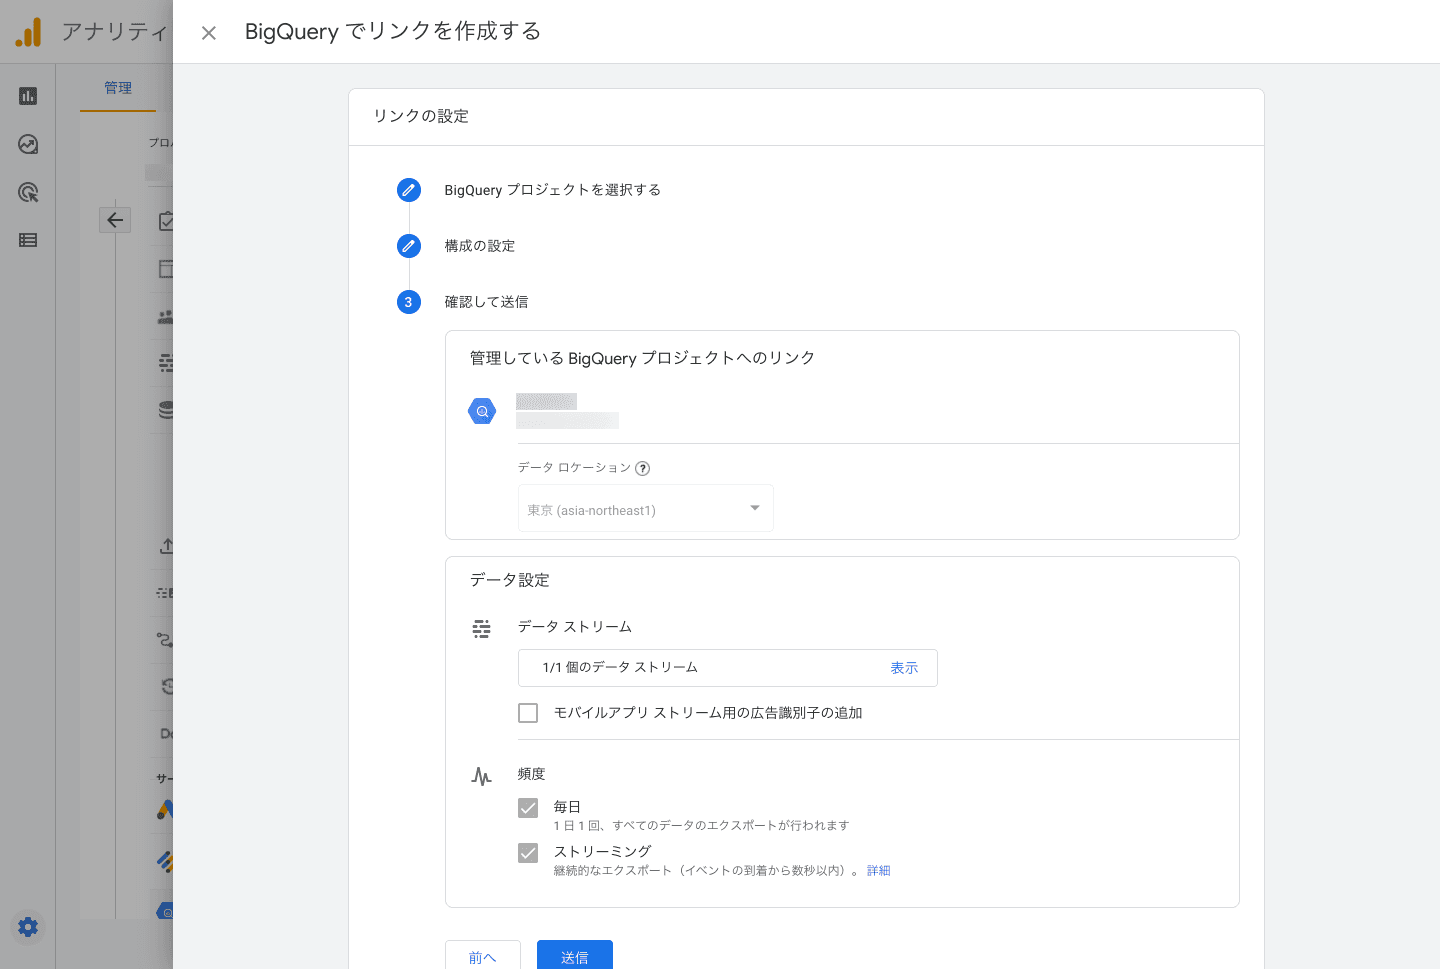Open the Advertising icon in sidebar
Image resolution: width=1440 pixels, height=969 pixels.
pyautogui.click(x=28, y=192)
